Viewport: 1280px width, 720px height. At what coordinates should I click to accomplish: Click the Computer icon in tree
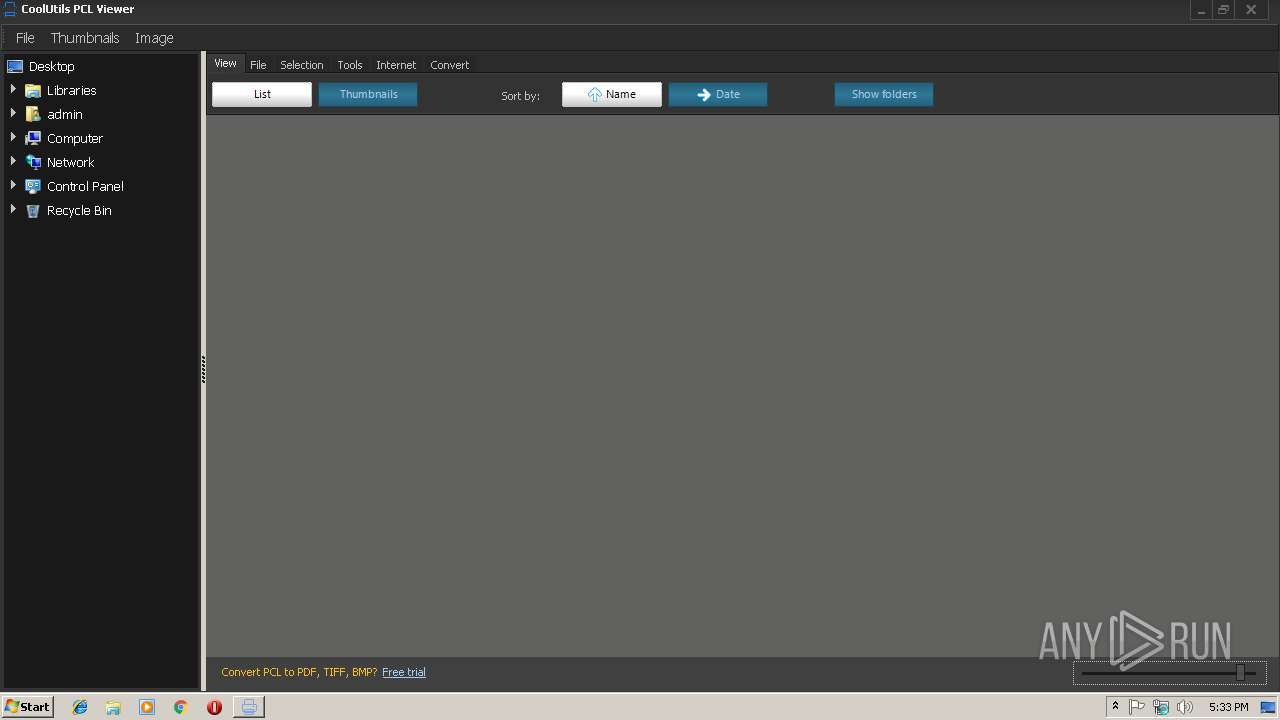(x=33, y=138)
